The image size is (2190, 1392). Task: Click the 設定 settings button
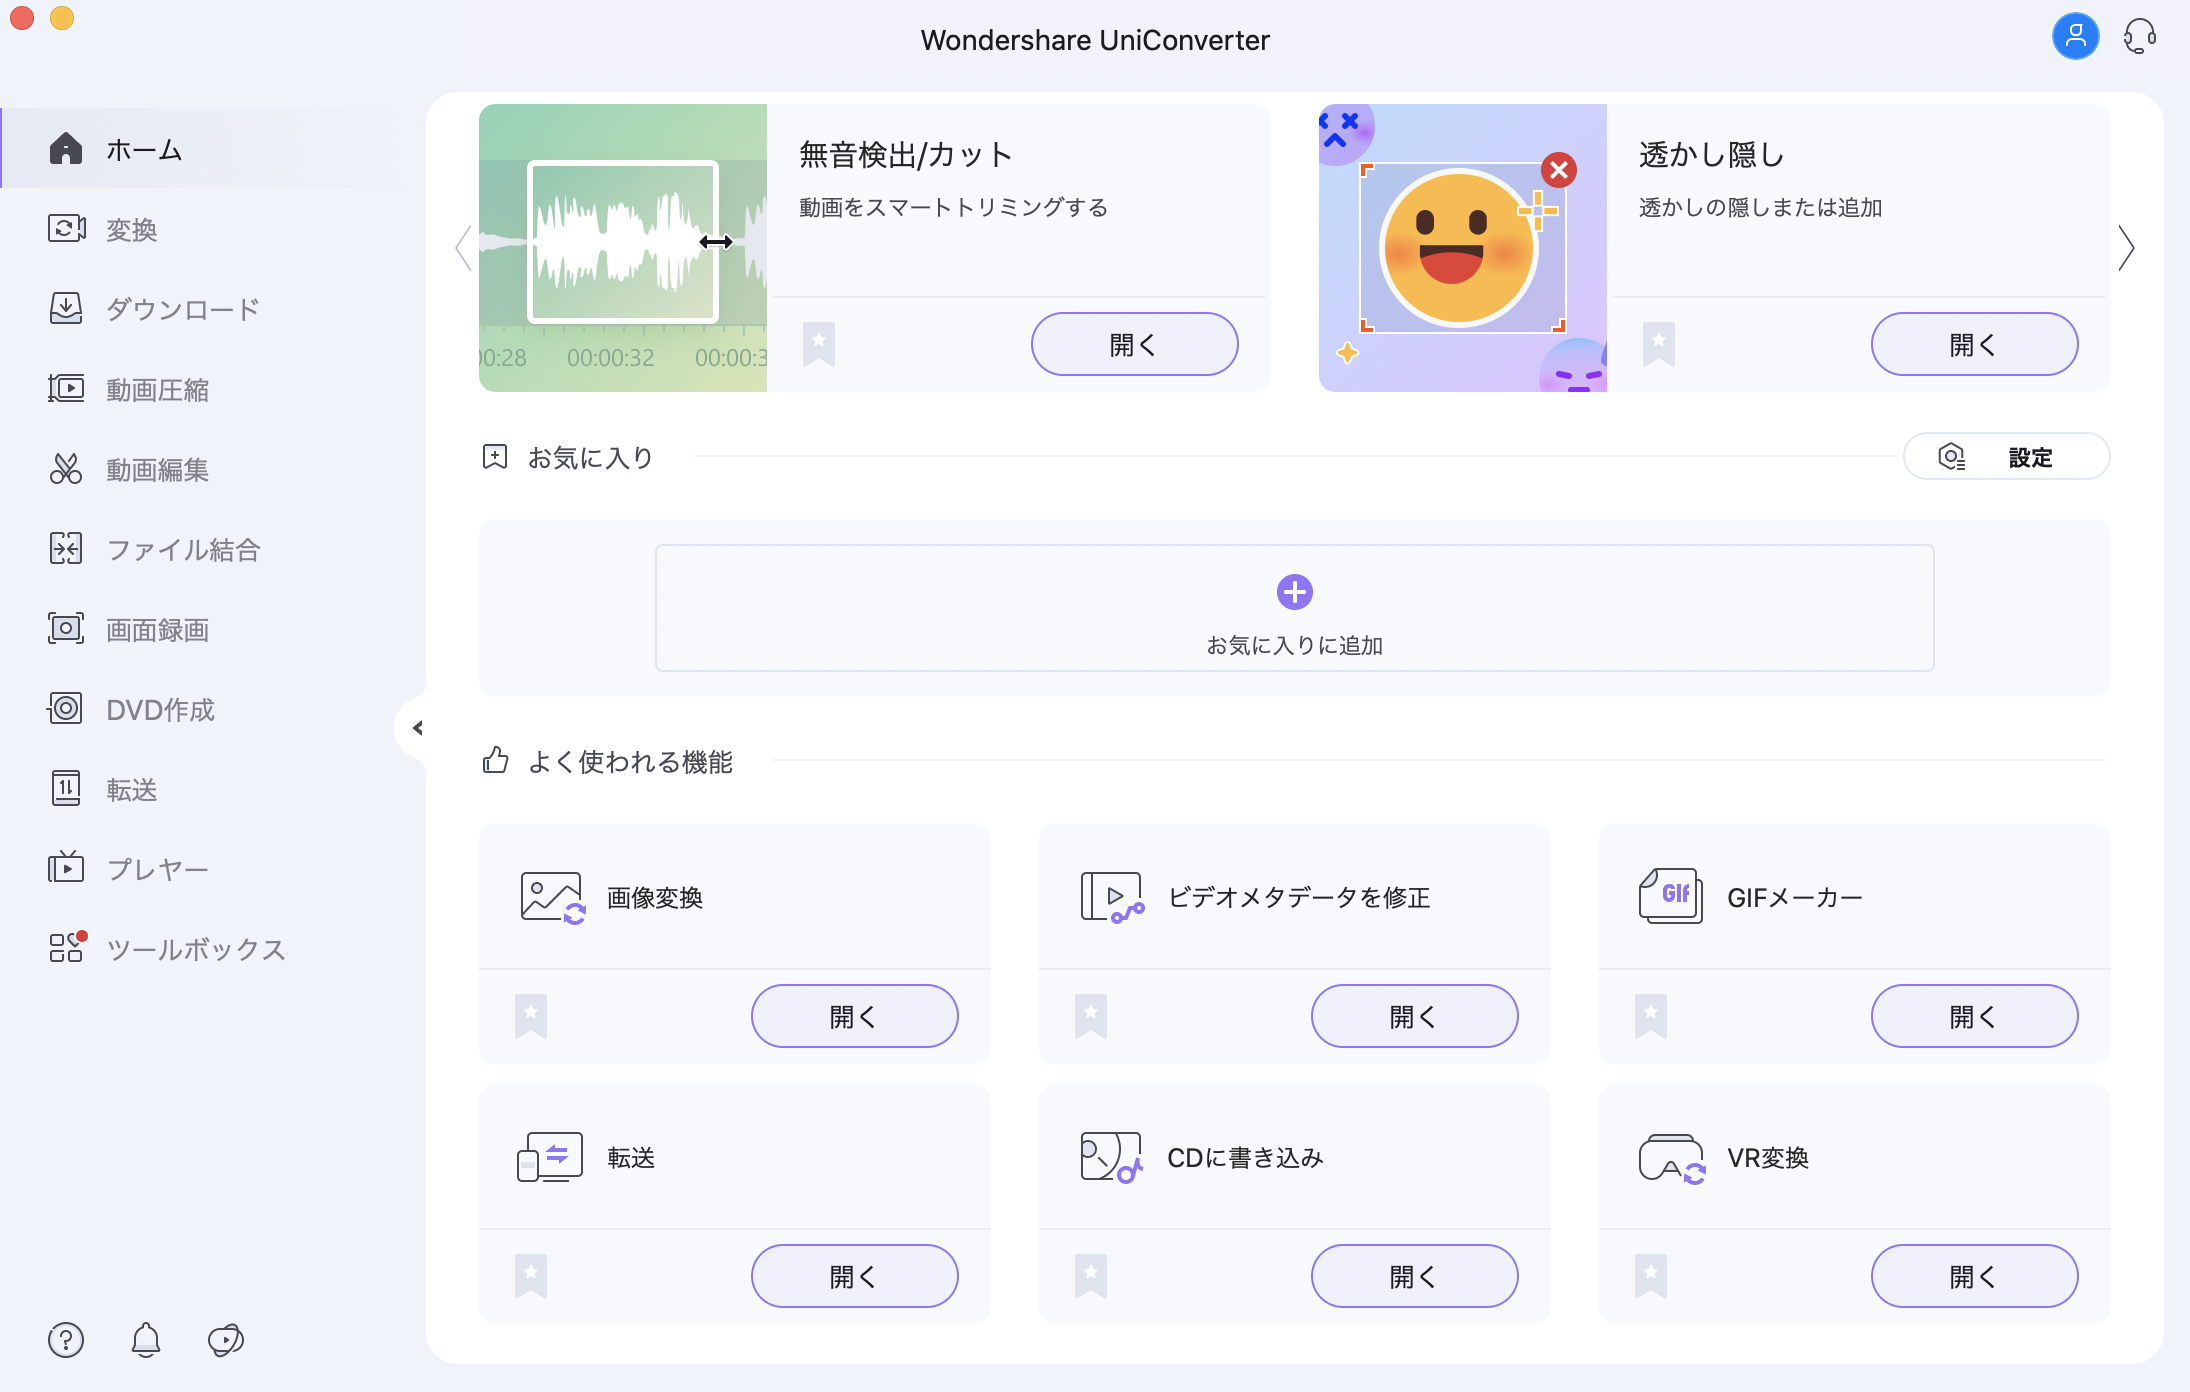click(x=2006, y=457)
